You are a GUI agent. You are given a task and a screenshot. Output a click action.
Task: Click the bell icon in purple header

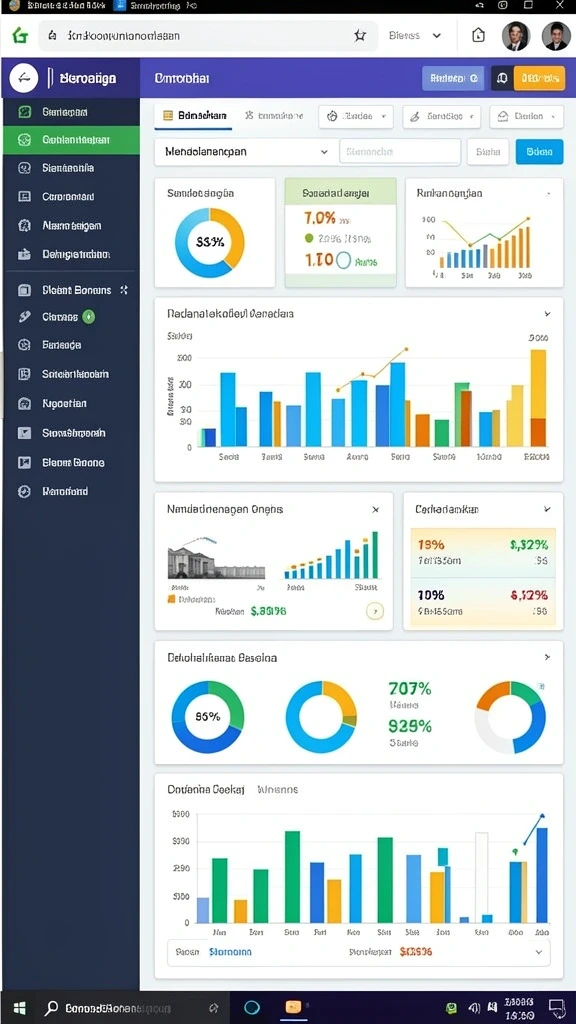[x=502, y=78]
